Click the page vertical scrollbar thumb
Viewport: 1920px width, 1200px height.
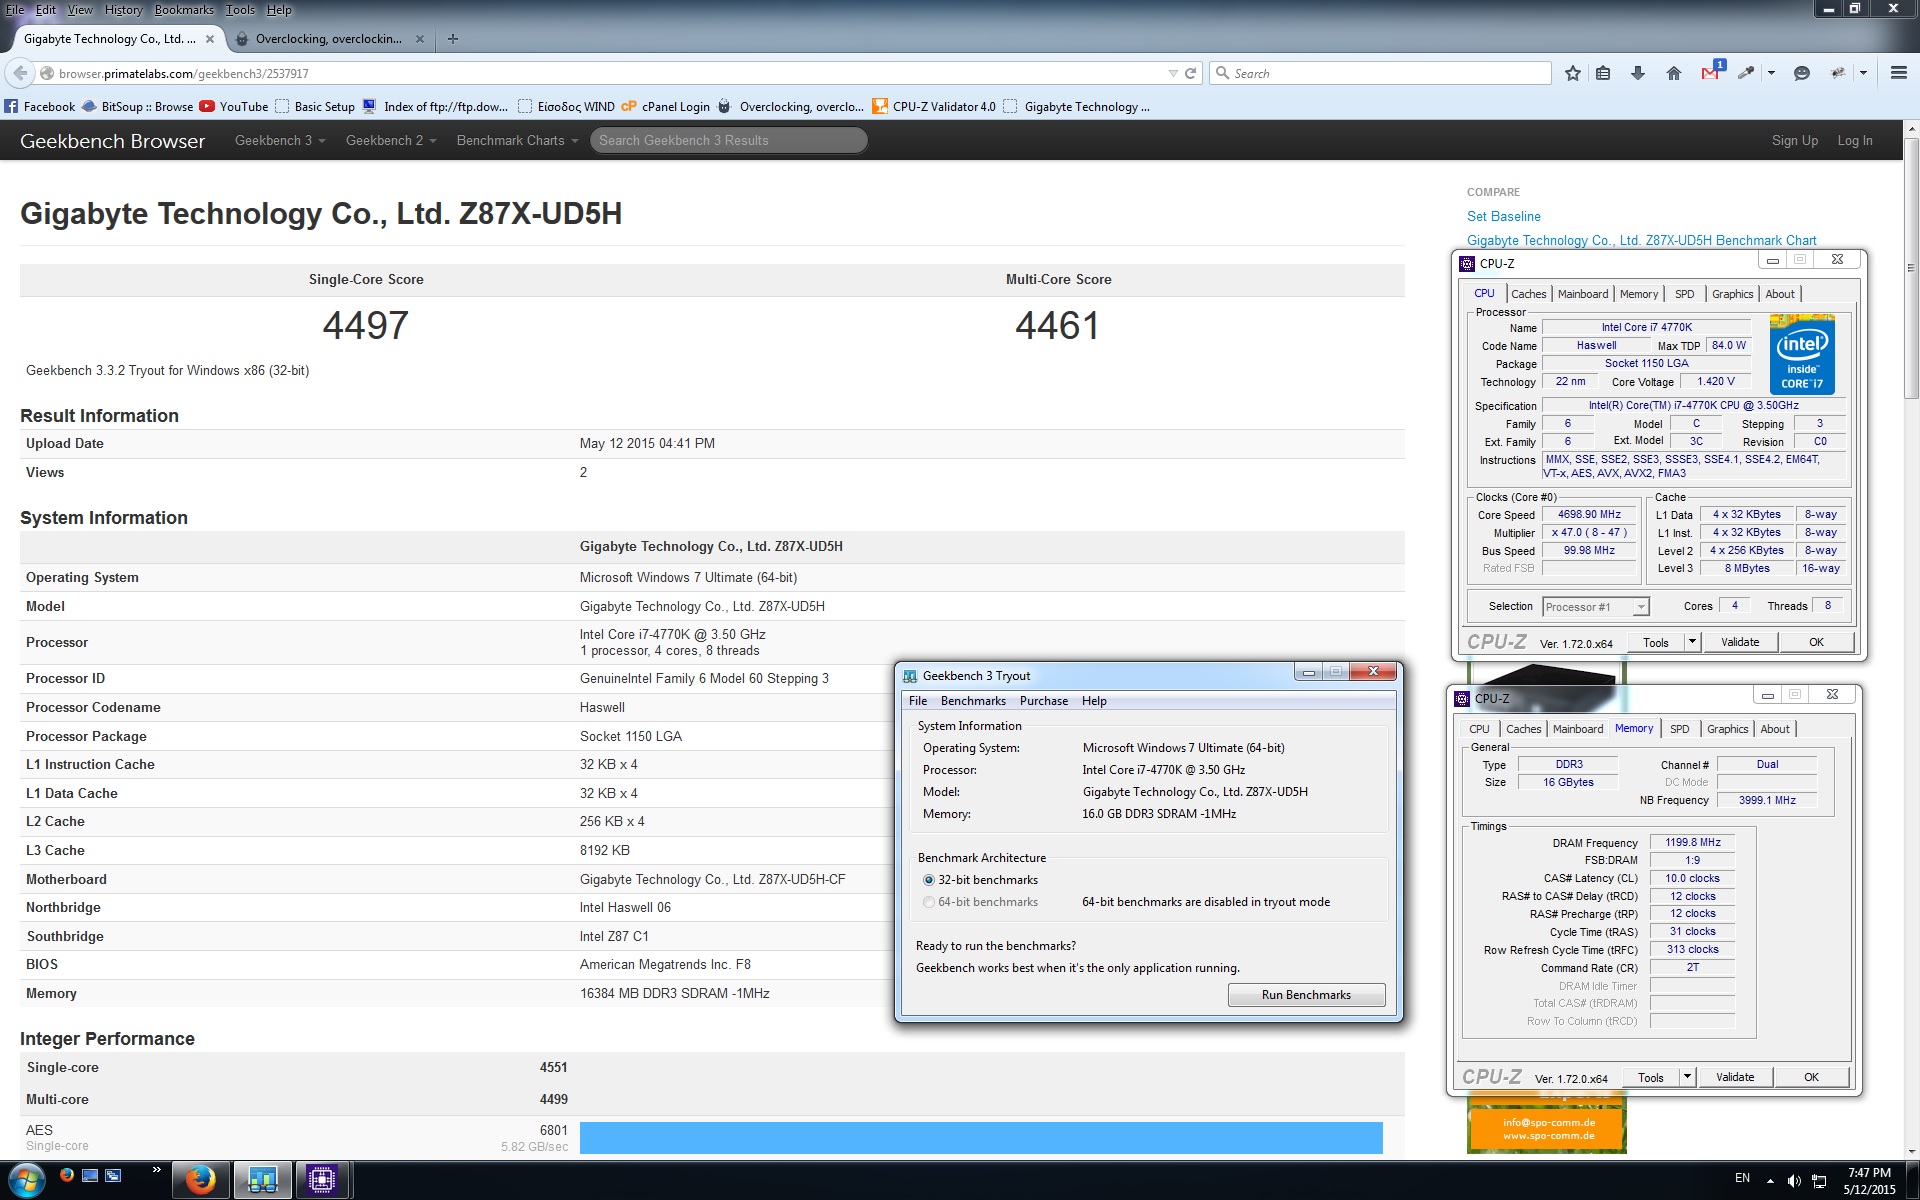(1911, 268)
